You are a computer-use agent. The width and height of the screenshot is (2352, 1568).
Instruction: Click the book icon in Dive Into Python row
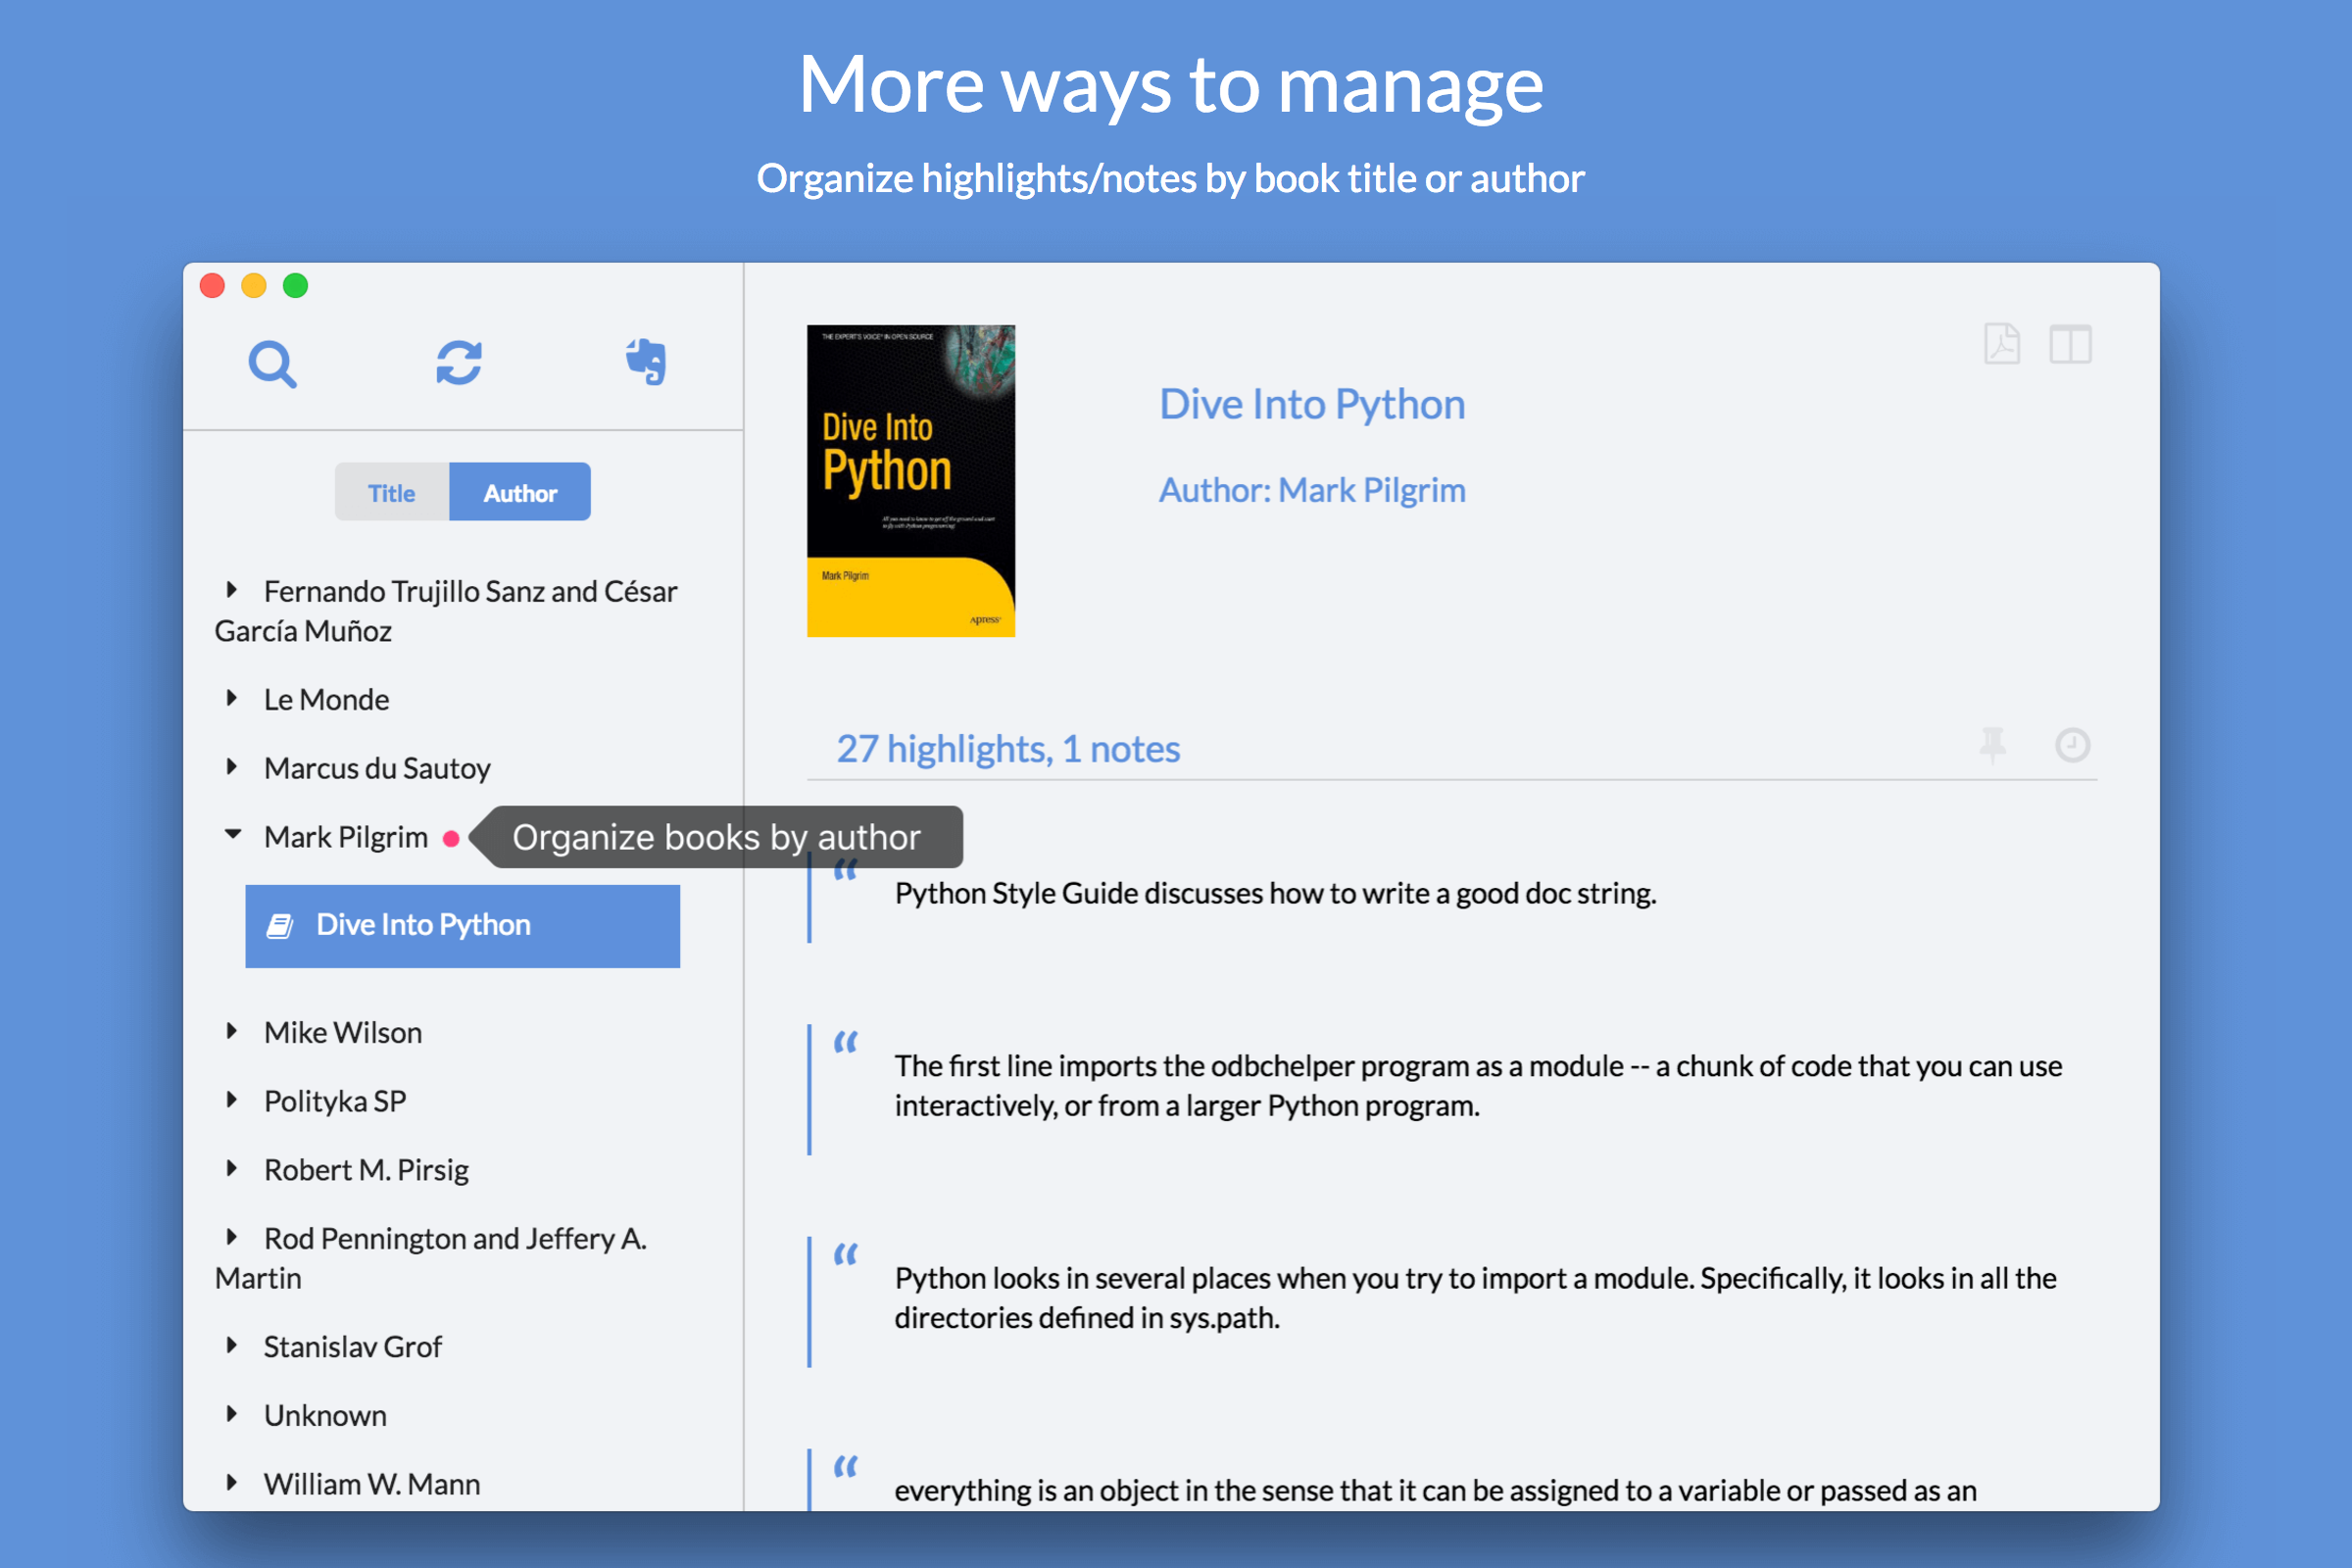click(x=280, y=926)
